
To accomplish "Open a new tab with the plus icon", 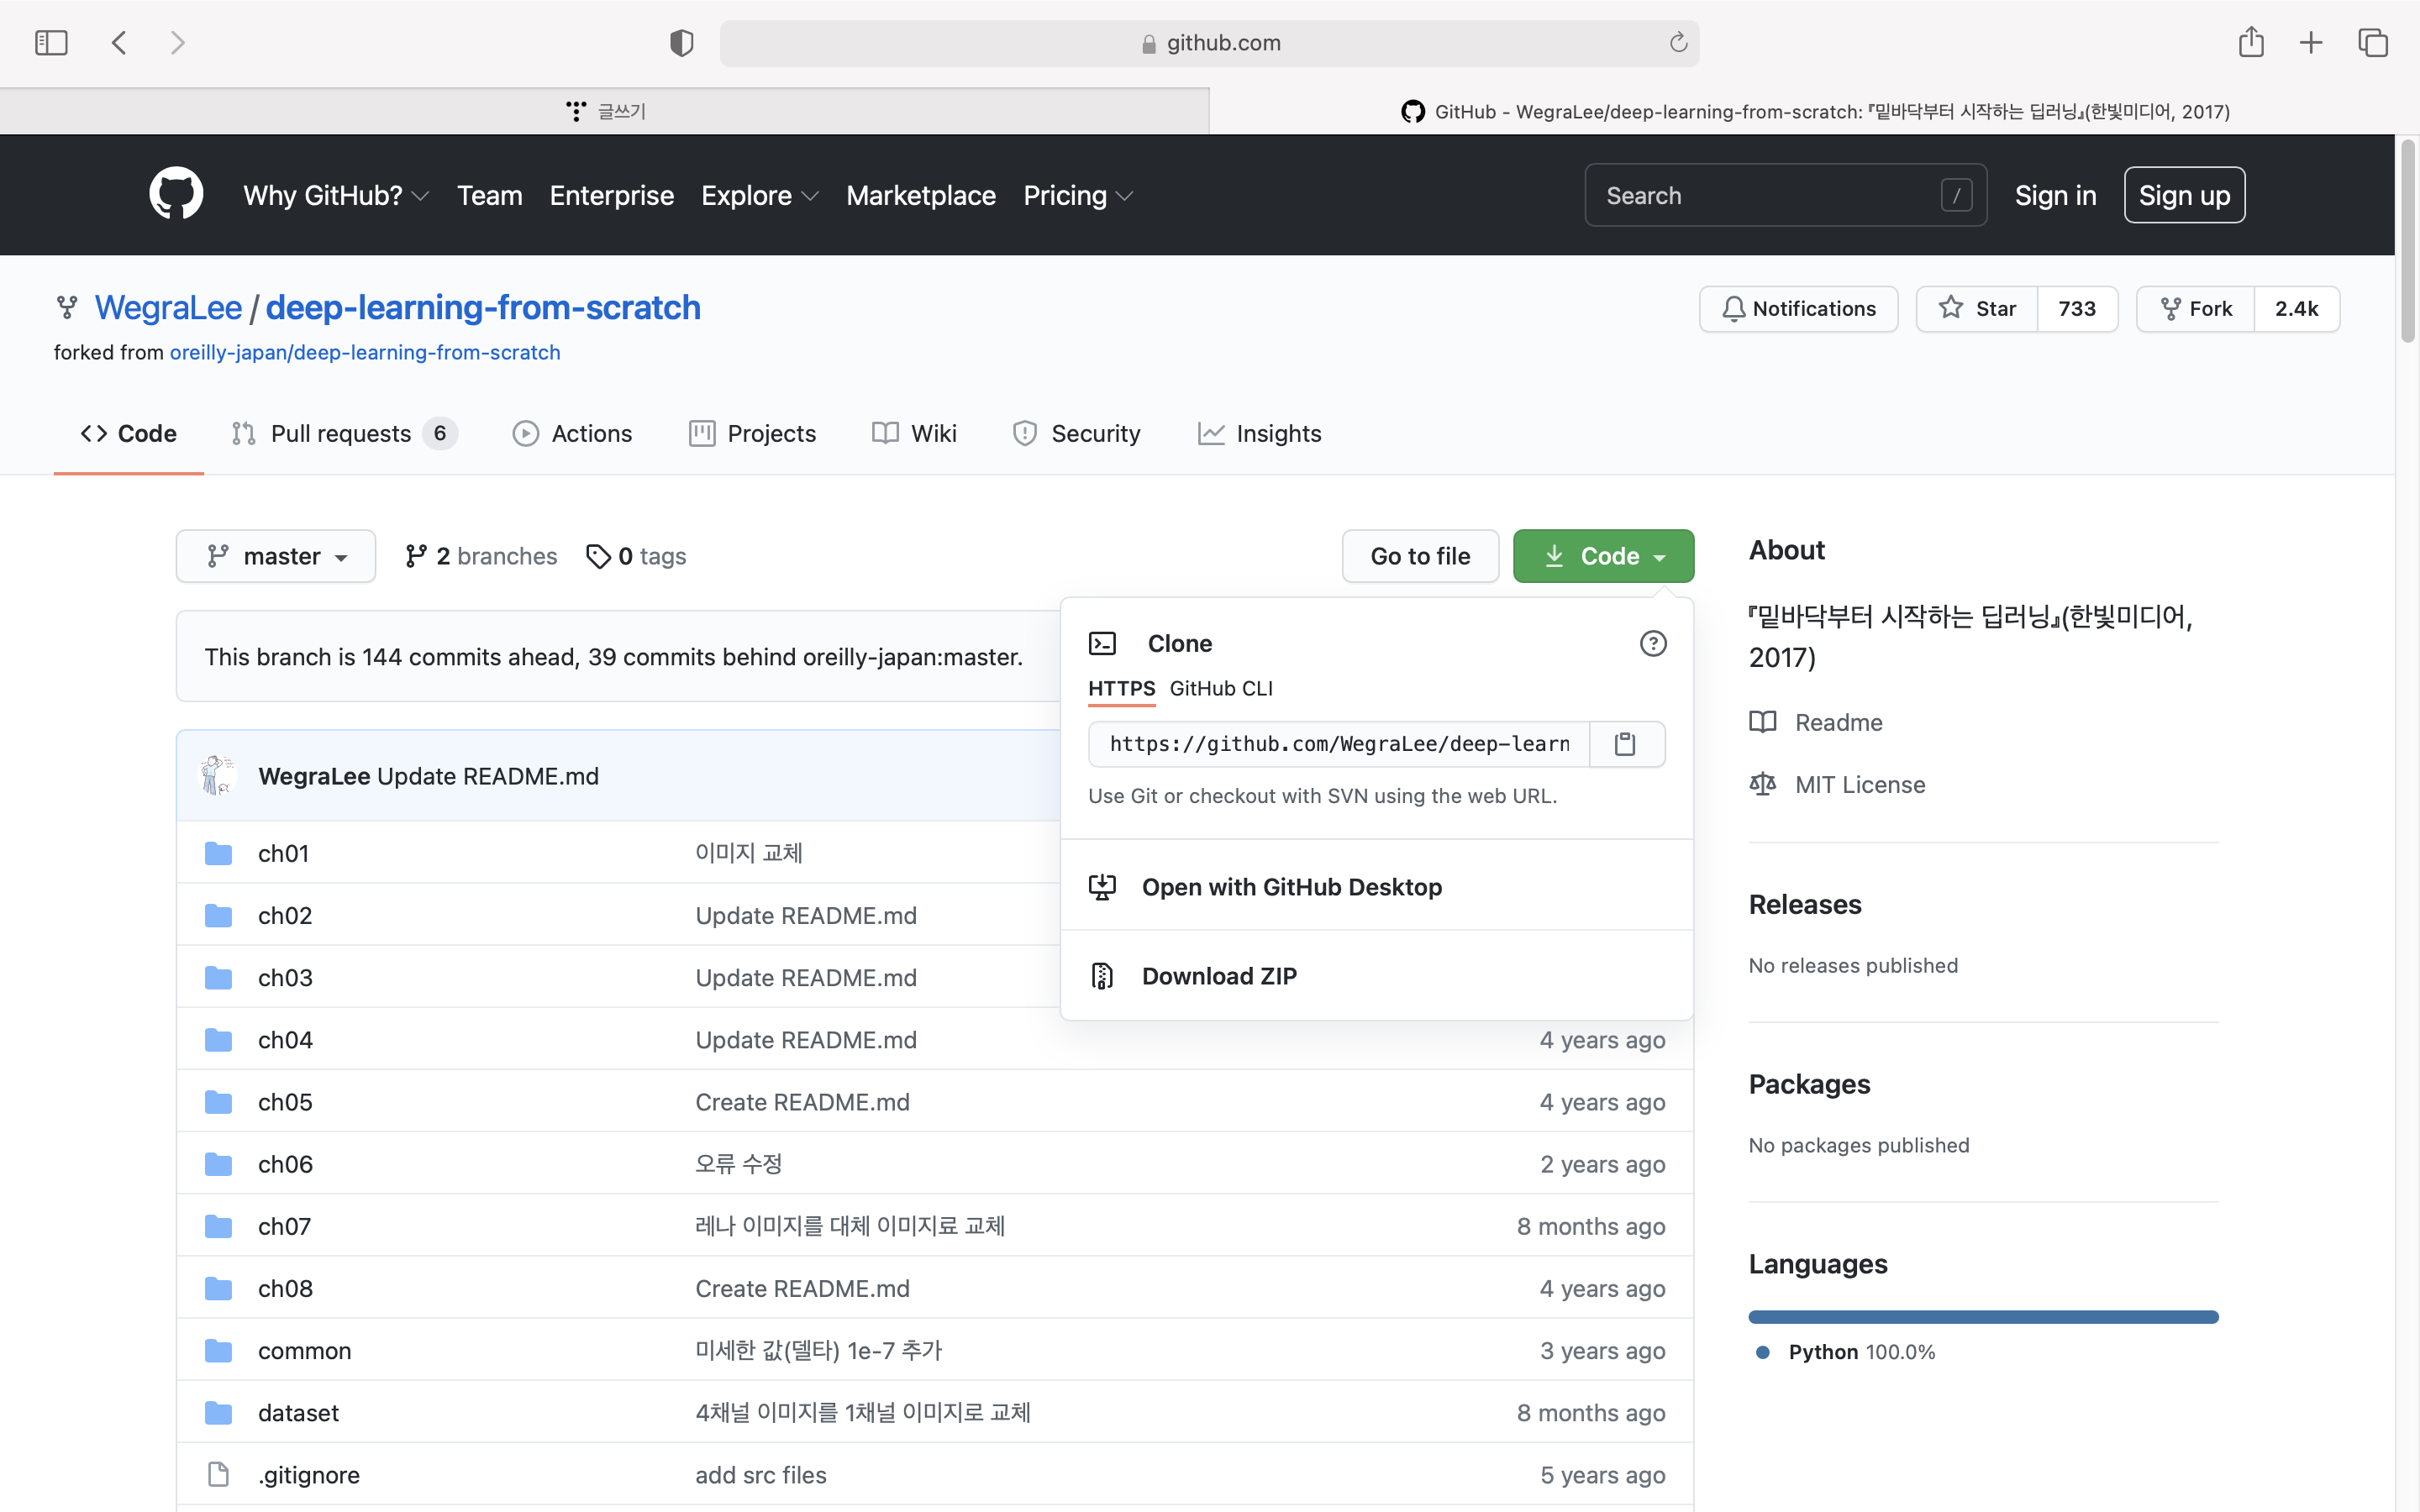I will pyautogui.click(x=2311, y=42).
